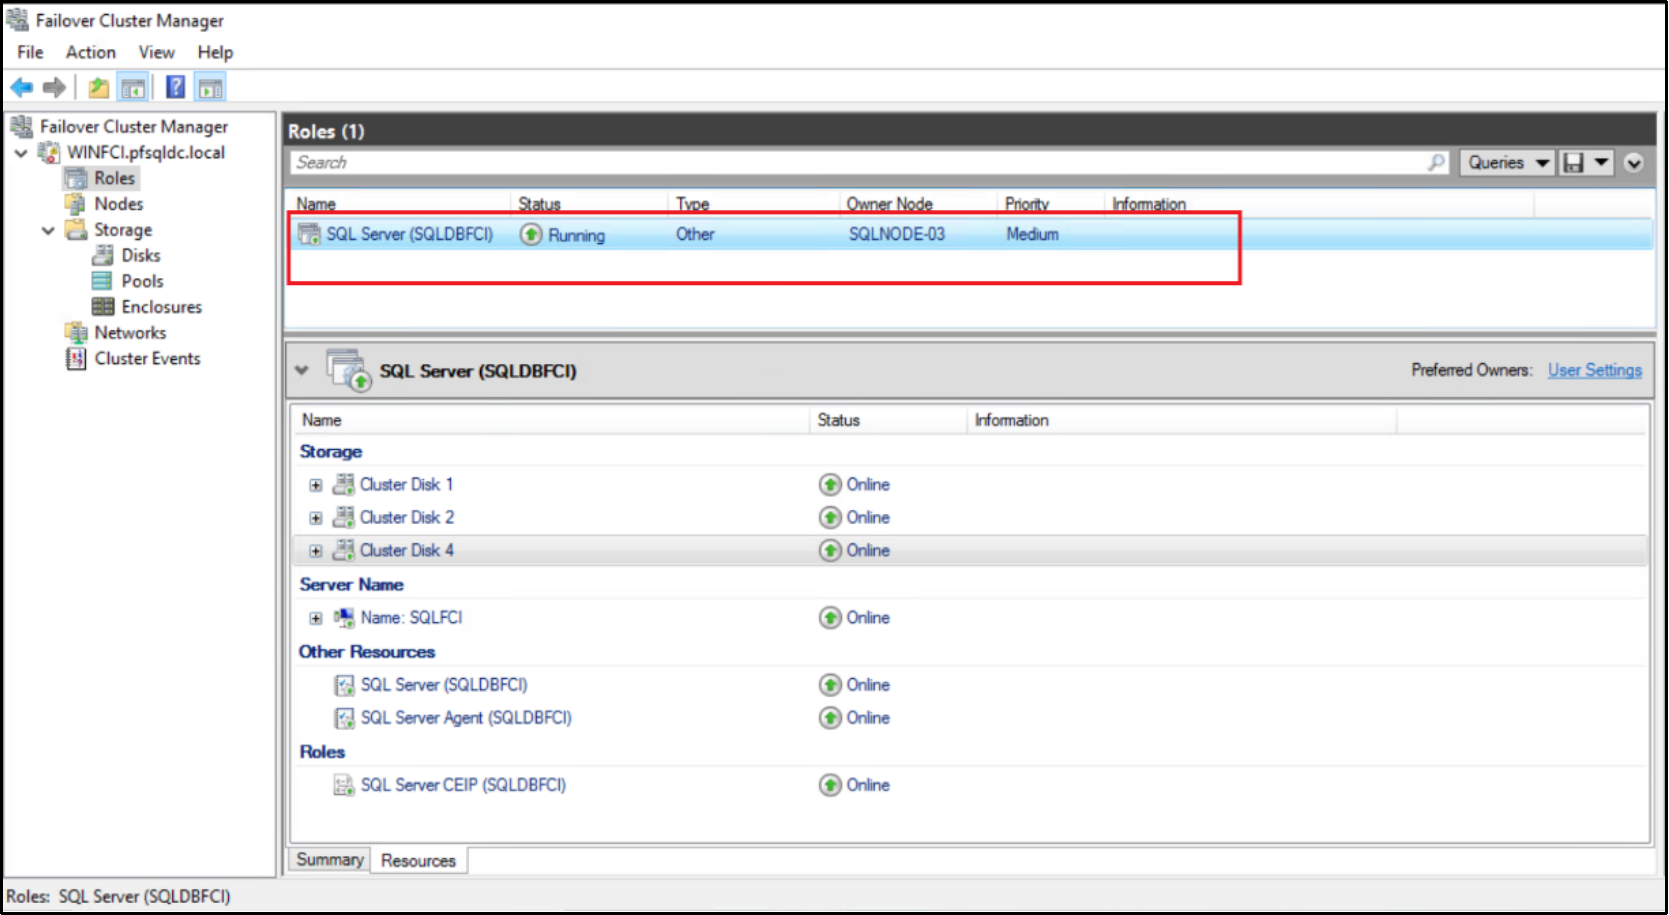Click the Cluster Disk 2 icon
The width and height of the screenshot is (1669, 915).
pyautogui.click(x=343, y=517)
